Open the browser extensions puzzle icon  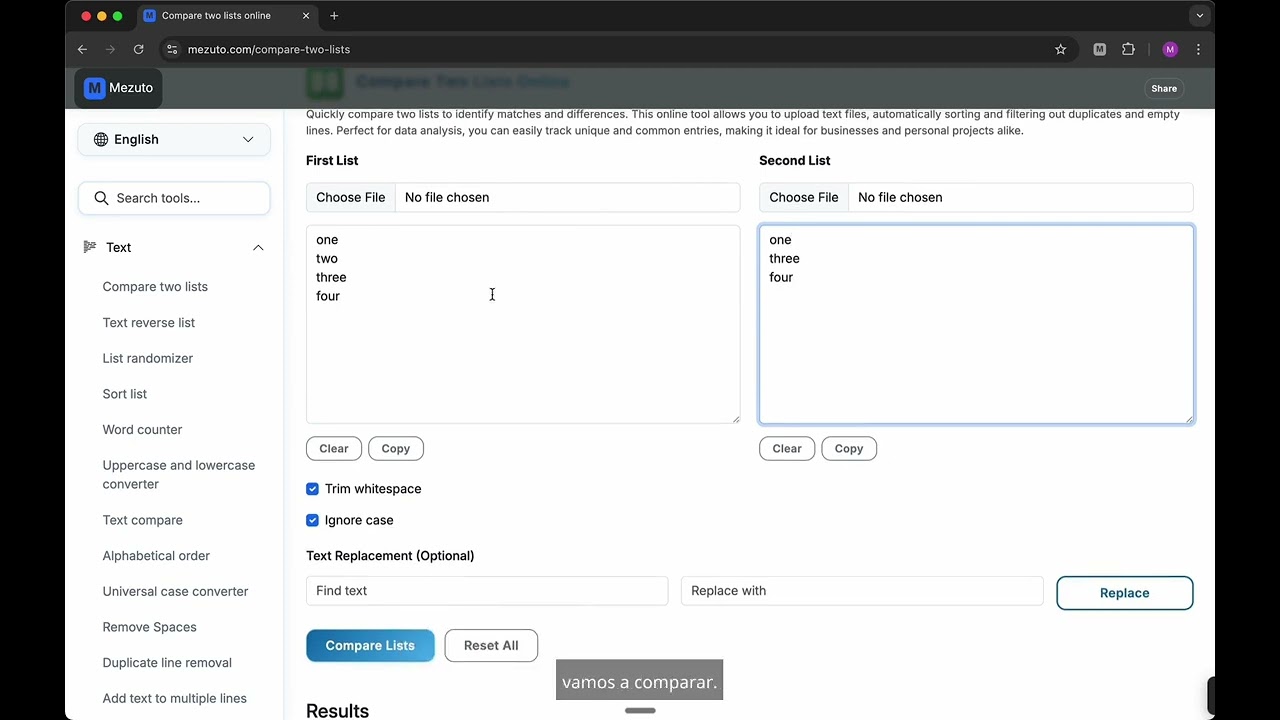(1128, 49)
